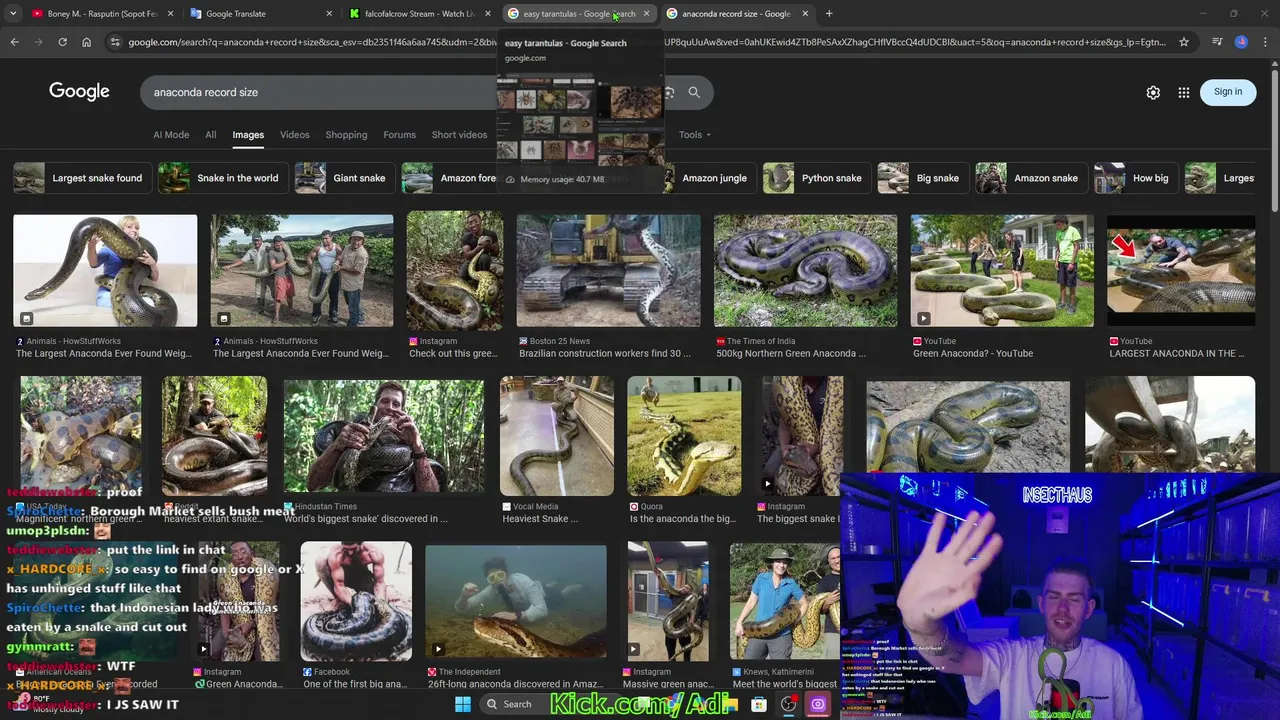Open Vocal Media Heaviest Snake image
This screenshot has width=1280, height=720.
click(x=557, y=436)
